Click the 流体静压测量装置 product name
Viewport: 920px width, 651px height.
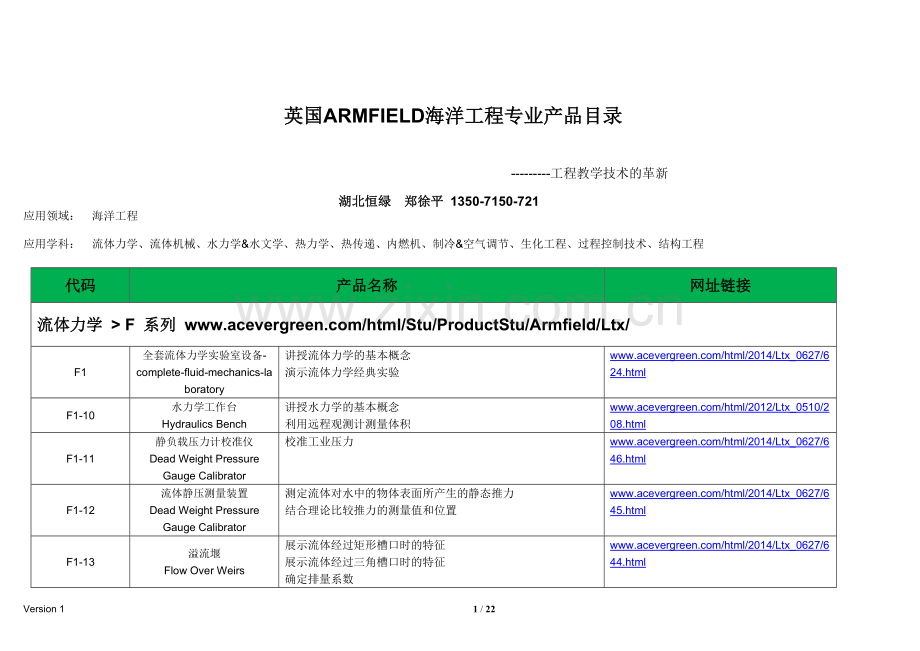click(204, 493)
